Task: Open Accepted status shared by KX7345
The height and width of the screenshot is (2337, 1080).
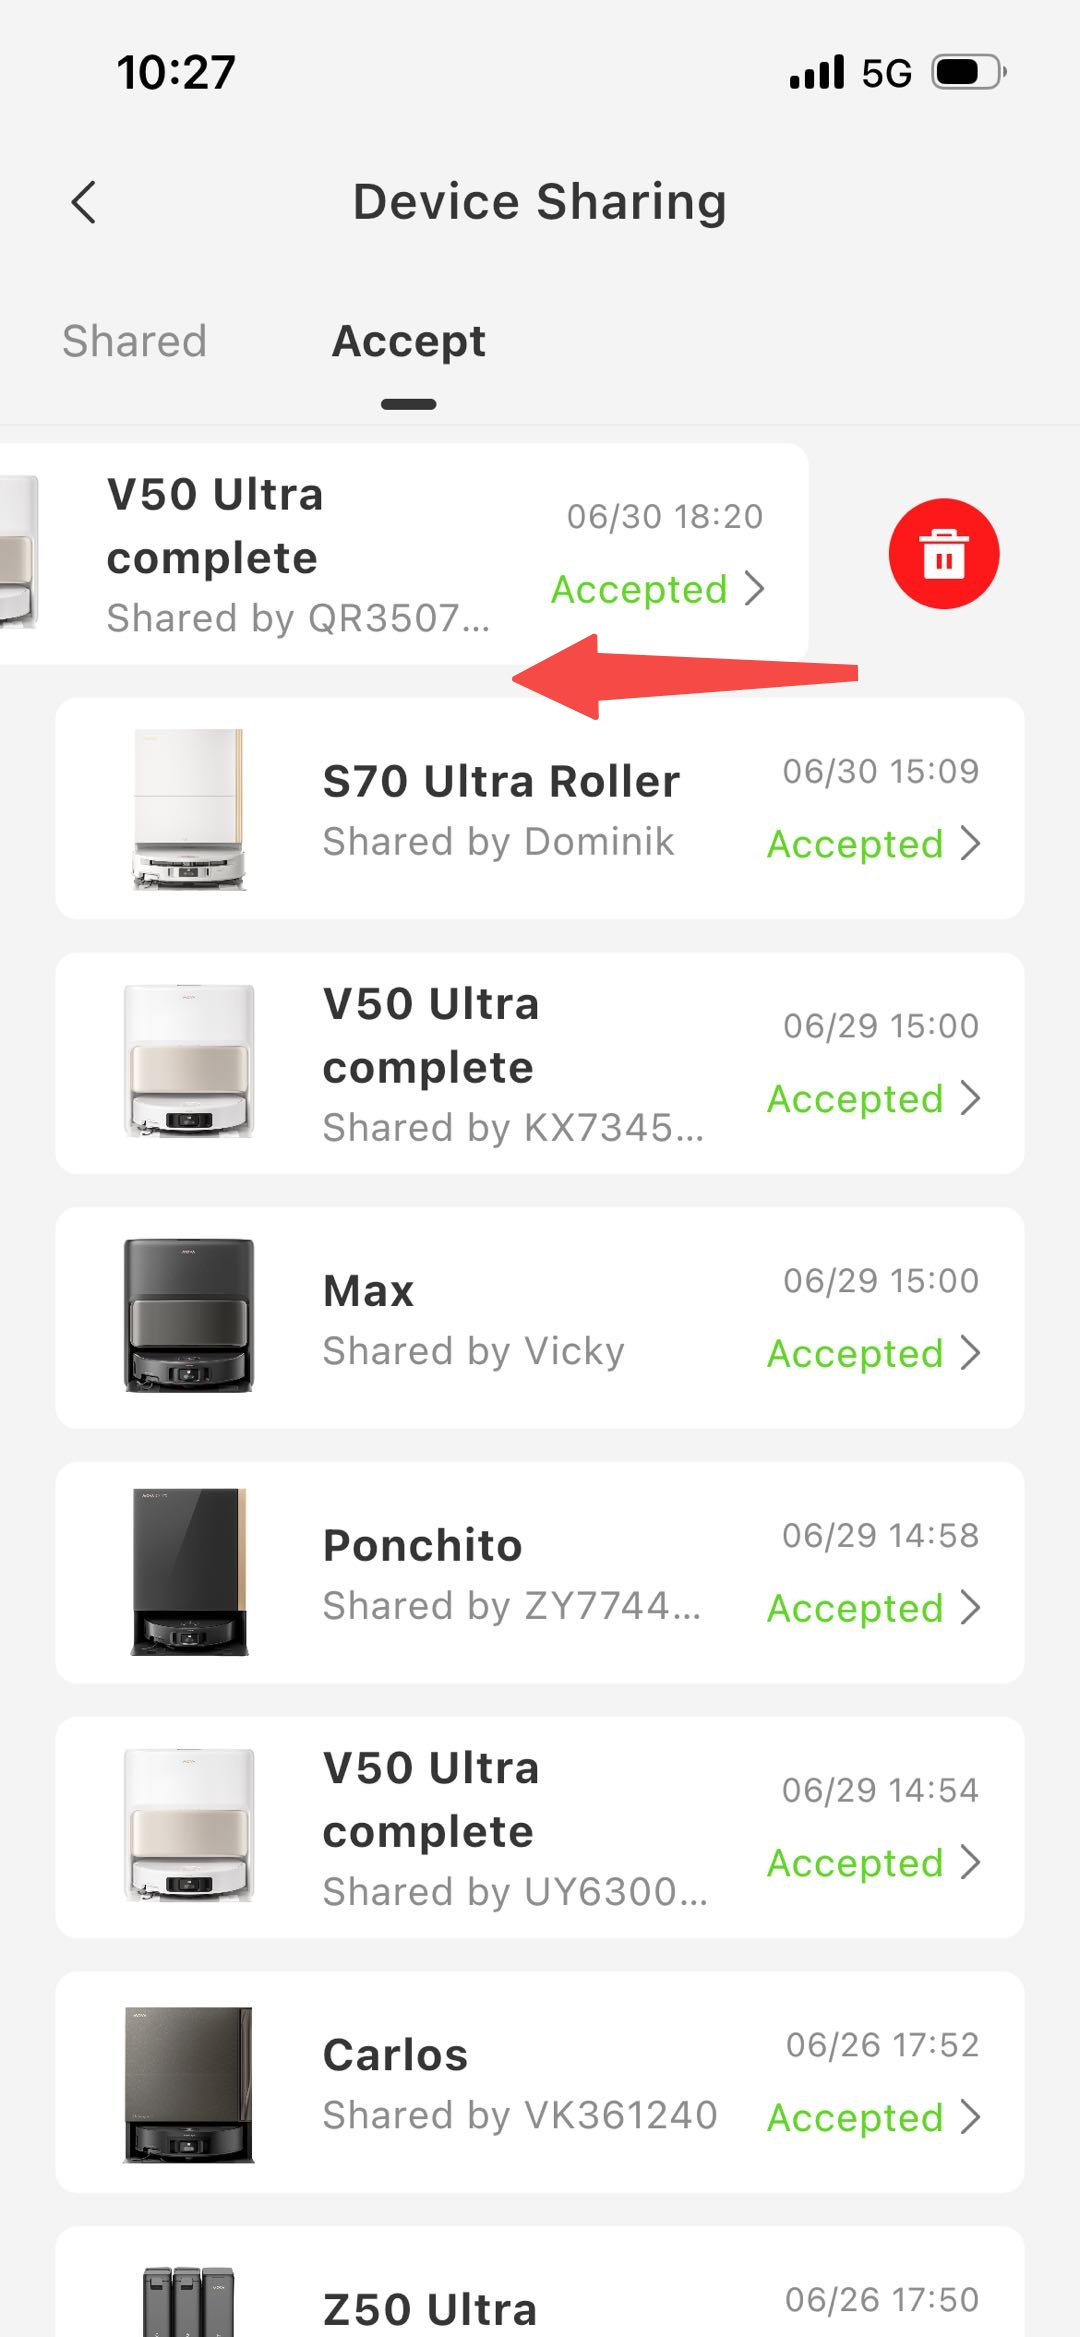Action: [875, 1098]
